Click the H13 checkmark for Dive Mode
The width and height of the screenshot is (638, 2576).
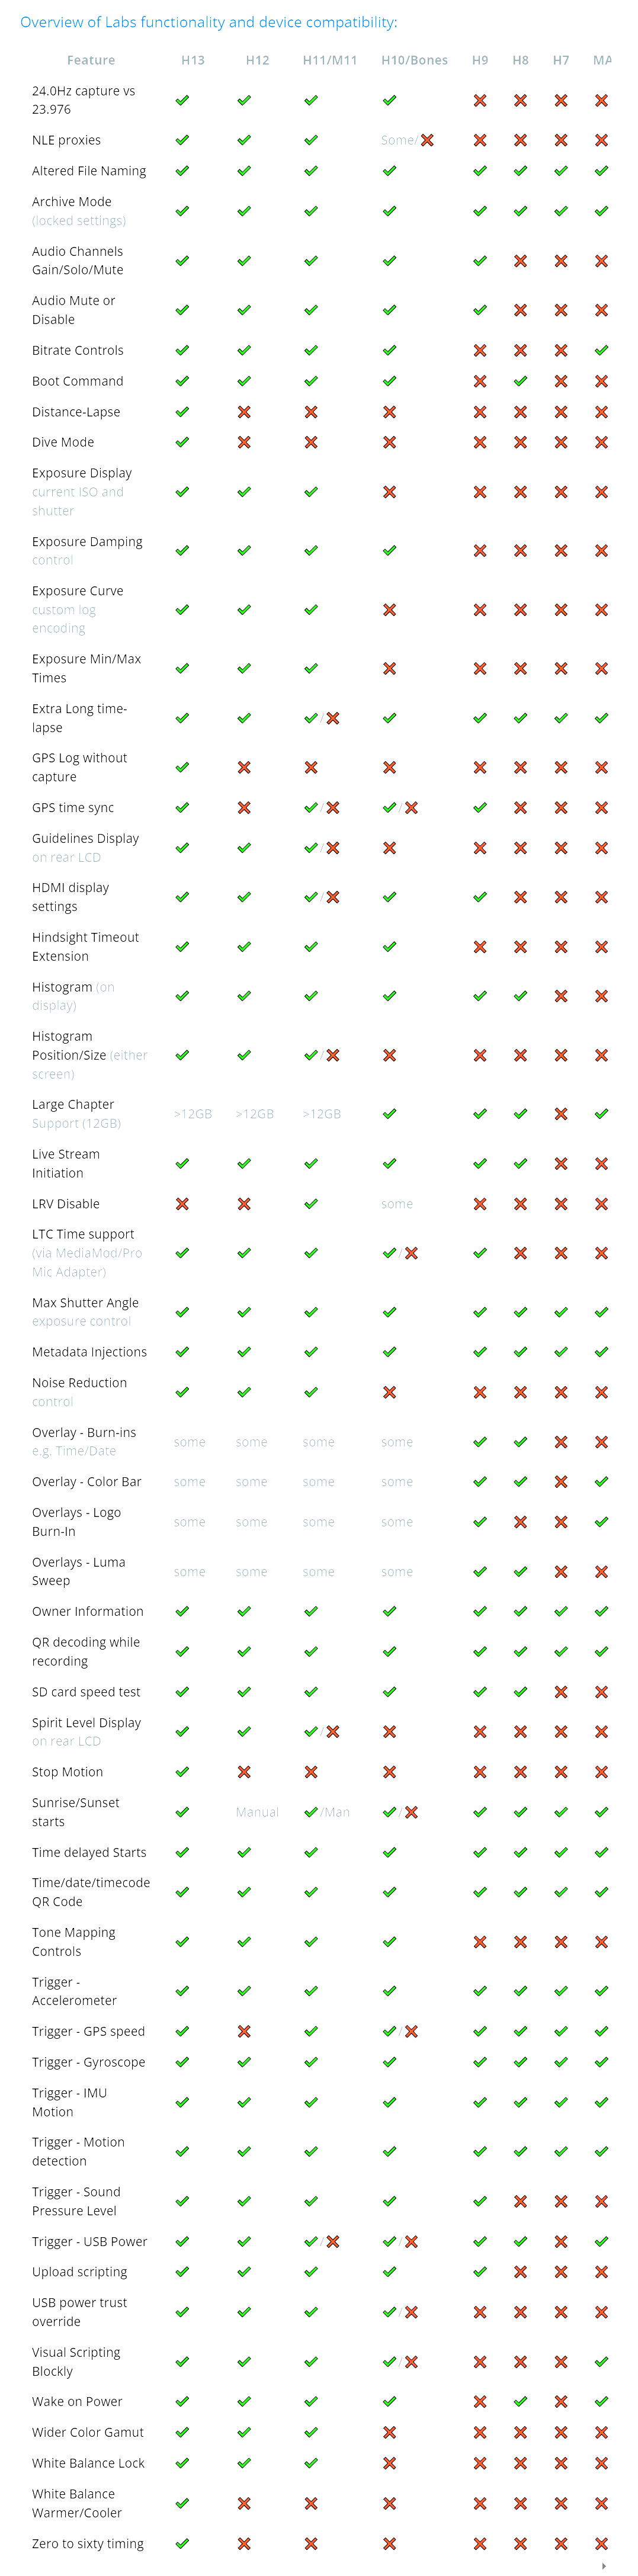182,442
